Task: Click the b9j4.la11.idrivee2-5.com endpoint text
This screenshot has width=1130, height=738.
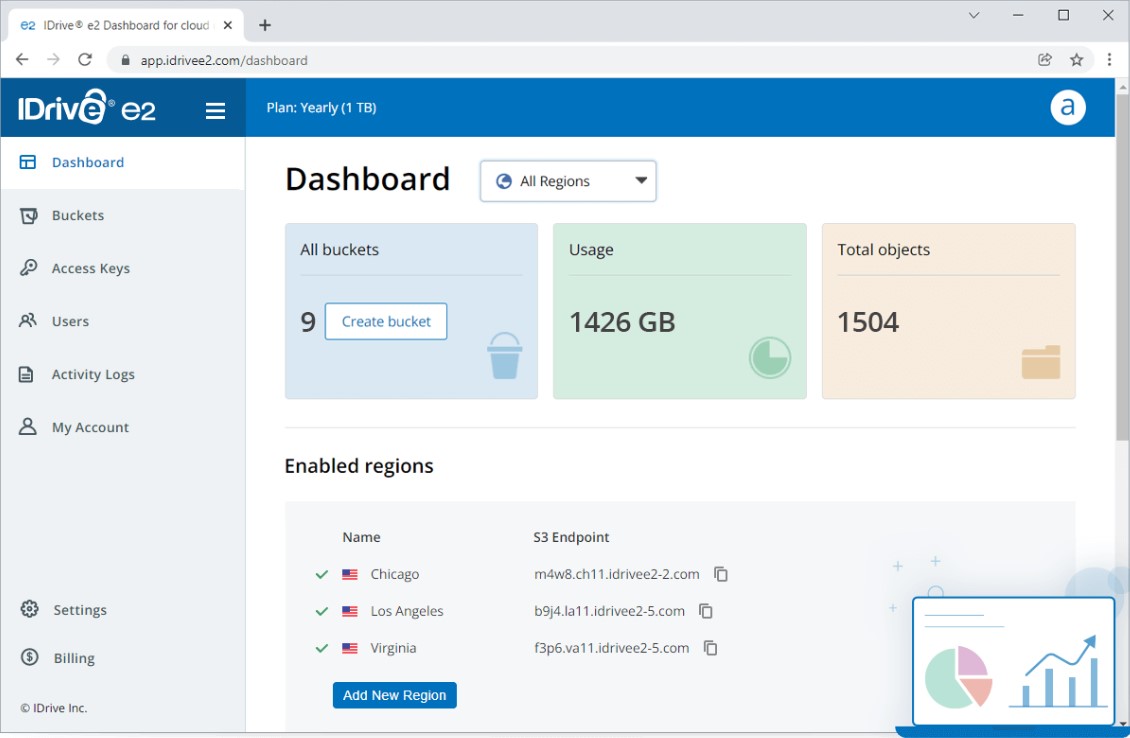Action: coord(610,611)
